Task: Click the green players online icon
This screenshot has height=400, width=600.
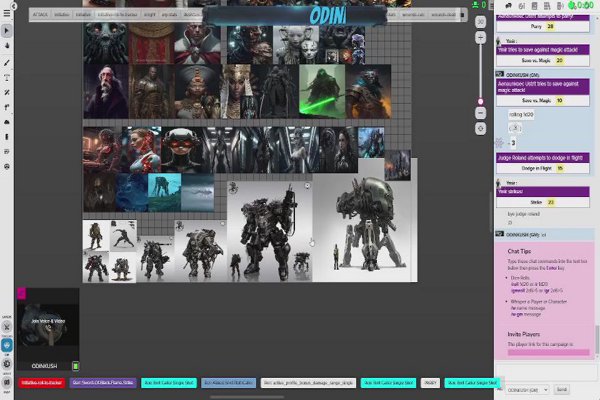Action: tap(476, 5)
